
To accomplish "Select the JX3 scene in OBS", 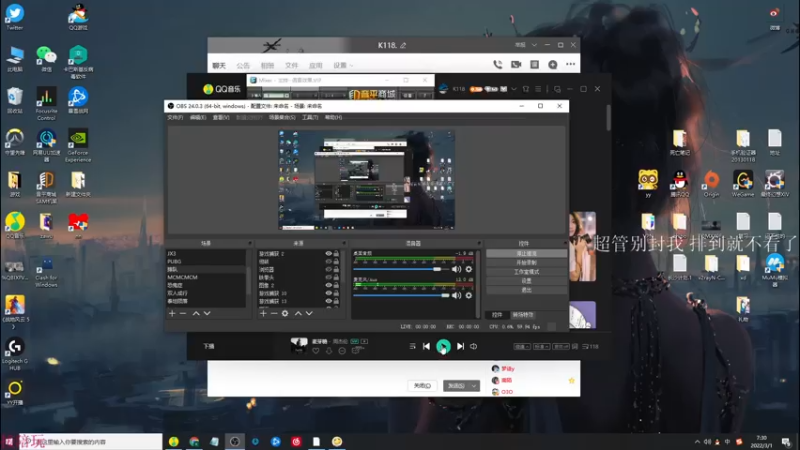I will coord(206,254).
